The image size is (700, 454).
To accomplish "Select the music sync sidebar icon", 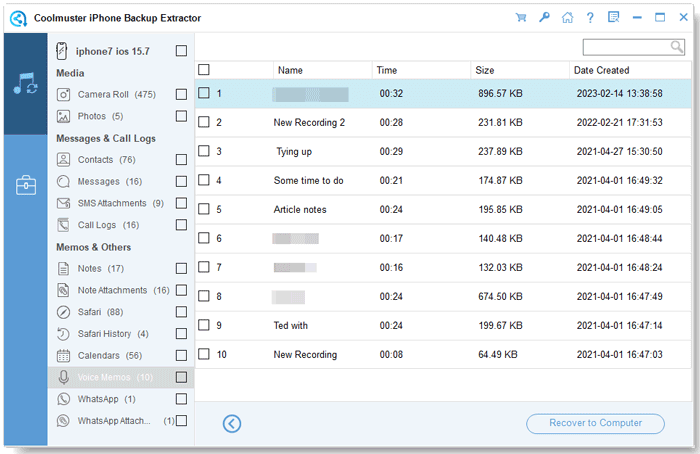I will click(25, 83).
